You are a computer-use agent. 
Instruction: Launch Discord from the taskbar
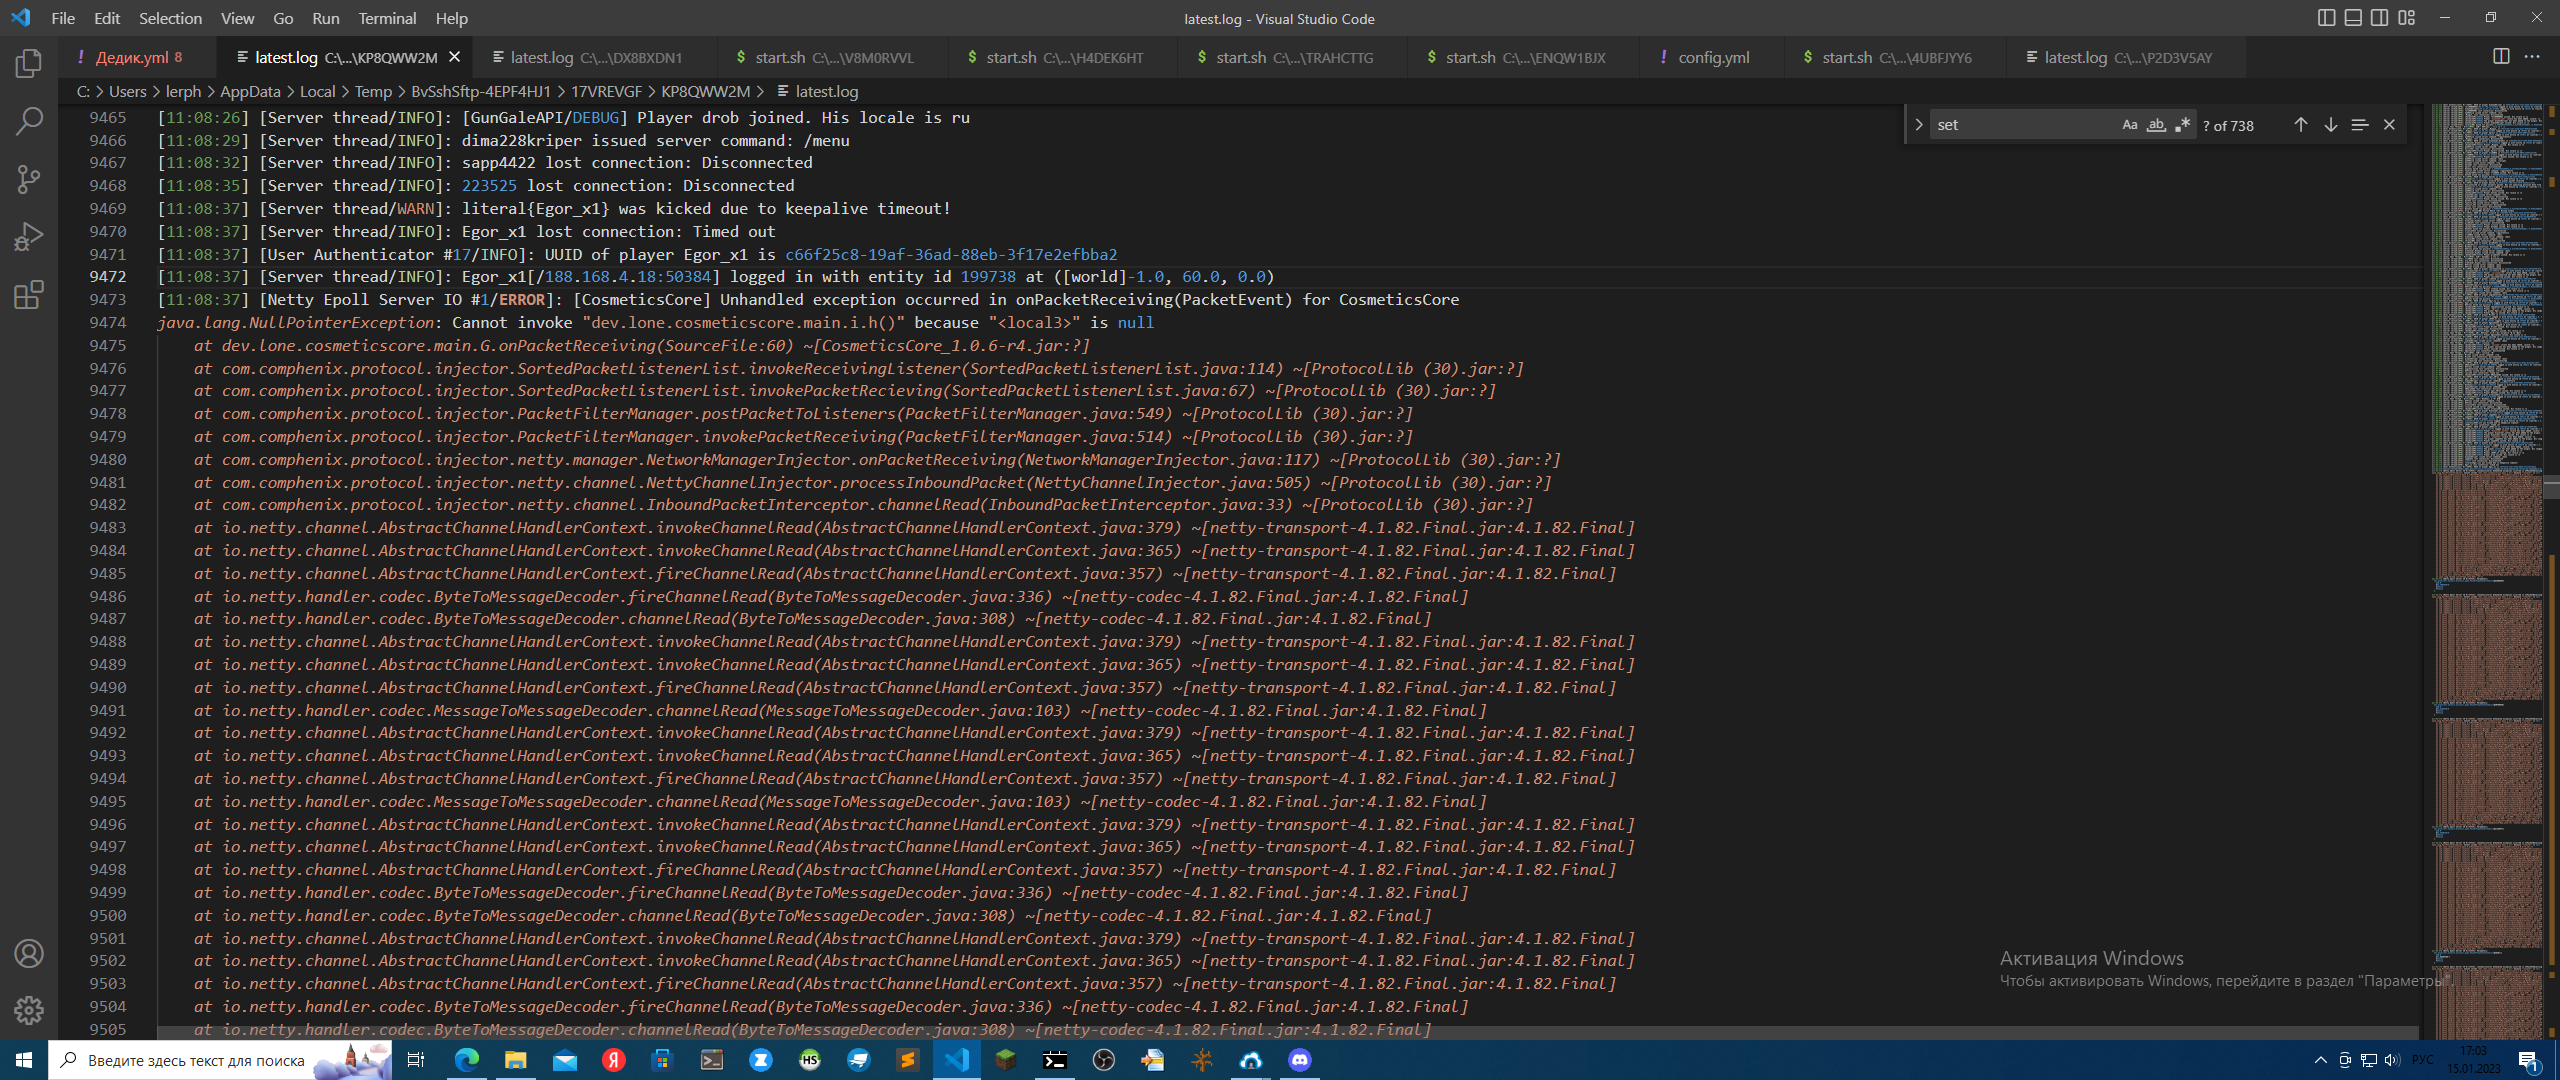point(1299,1060)
